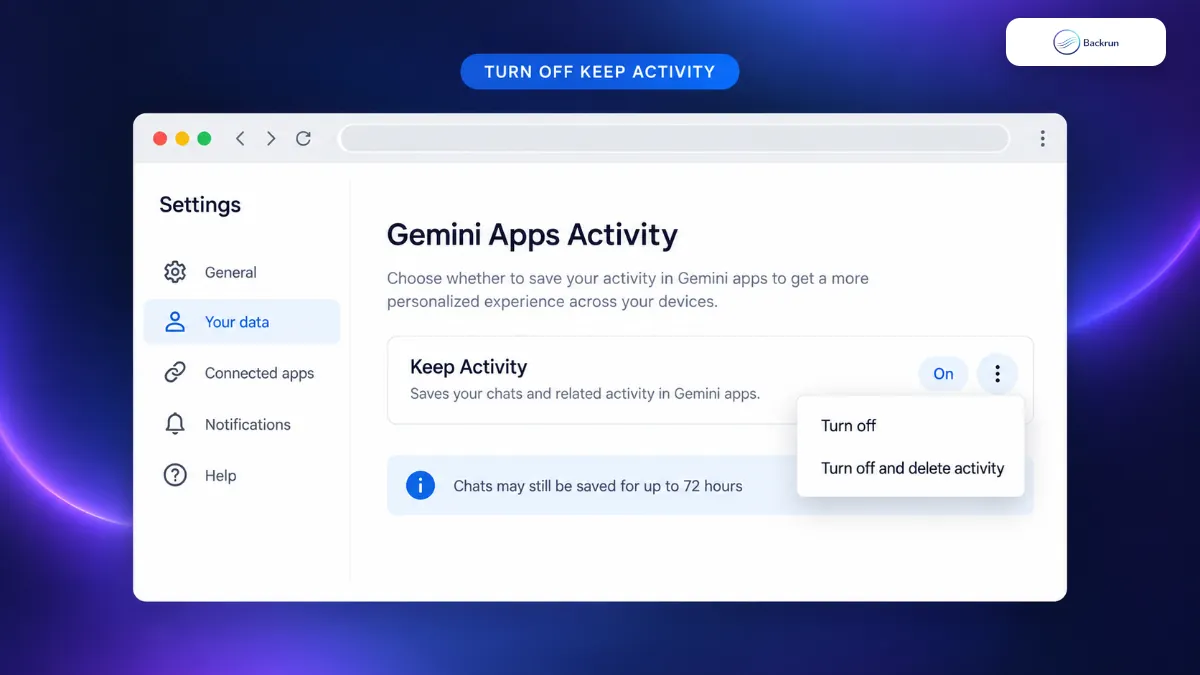The height and width of the screenshot is (675, 1200).
Task: Reload the page with refresh icon
Action: click(304, 139)
